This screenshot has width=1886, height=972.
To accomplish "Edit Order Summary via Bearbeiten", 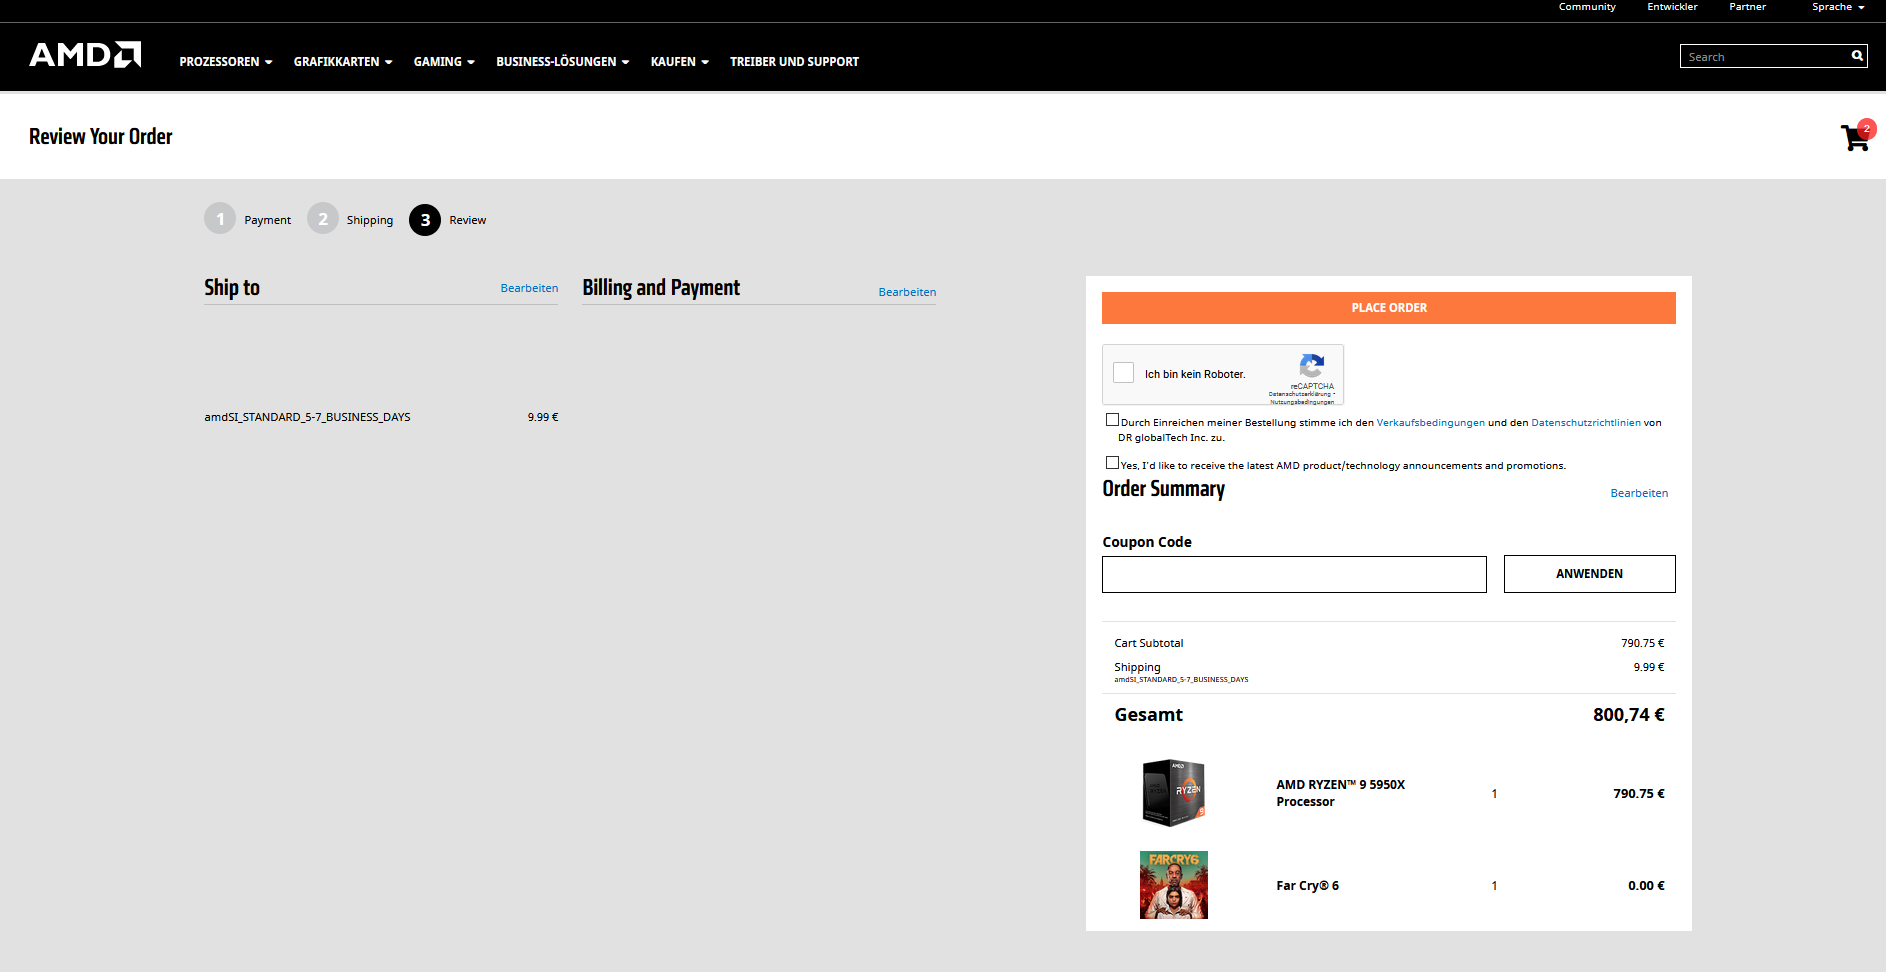I will [x=1639, y=493].
